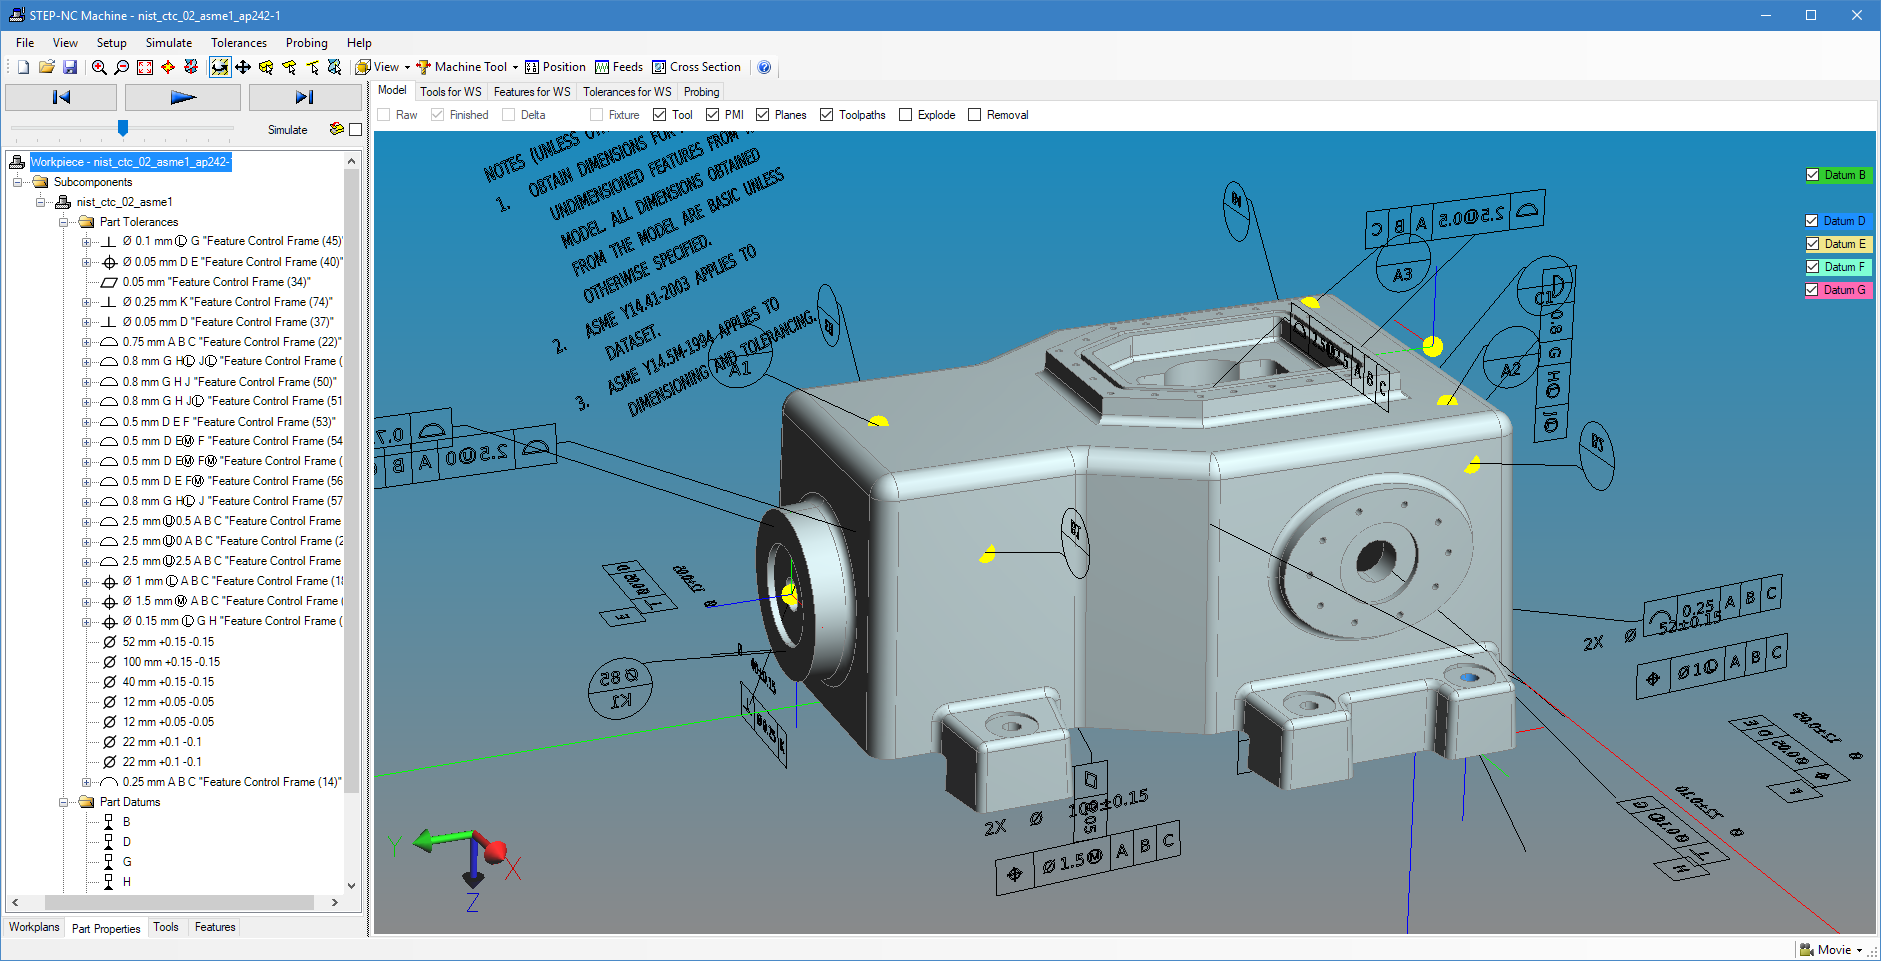Open the Simulate menu

[x=169, y=43]
